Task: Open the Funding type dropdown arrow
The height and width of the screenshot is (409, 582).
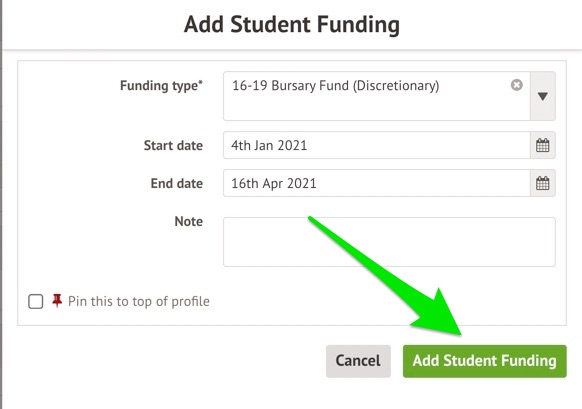Action: coord(543,96)
